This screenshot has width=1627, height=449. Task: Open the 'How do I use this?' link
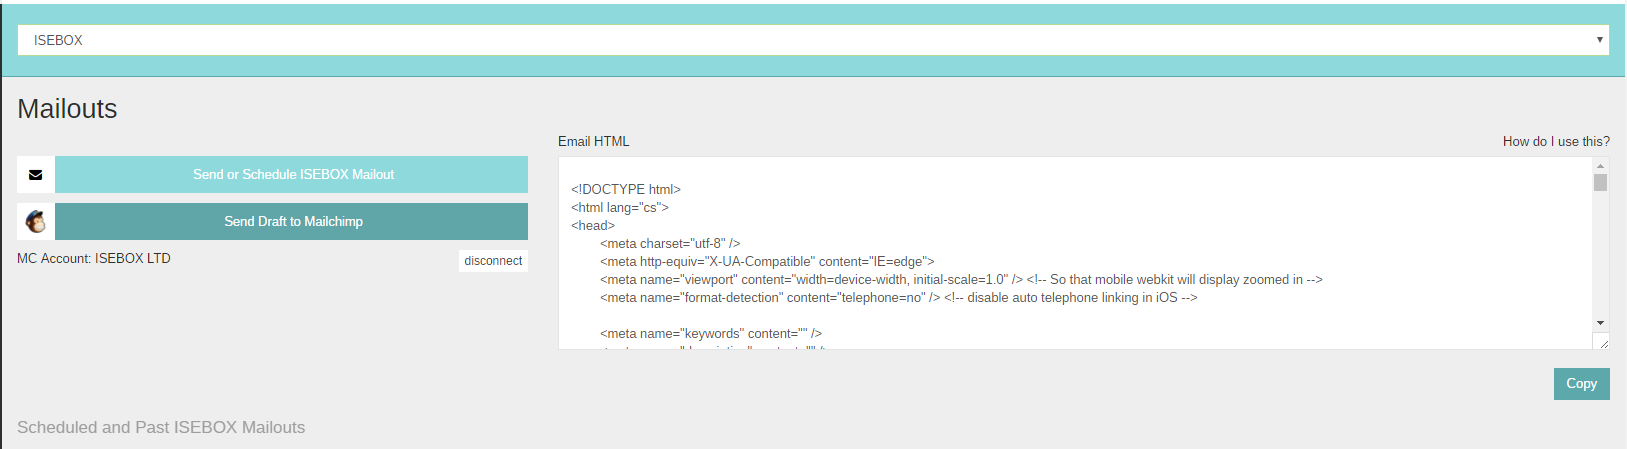[x=1556, y=142]
